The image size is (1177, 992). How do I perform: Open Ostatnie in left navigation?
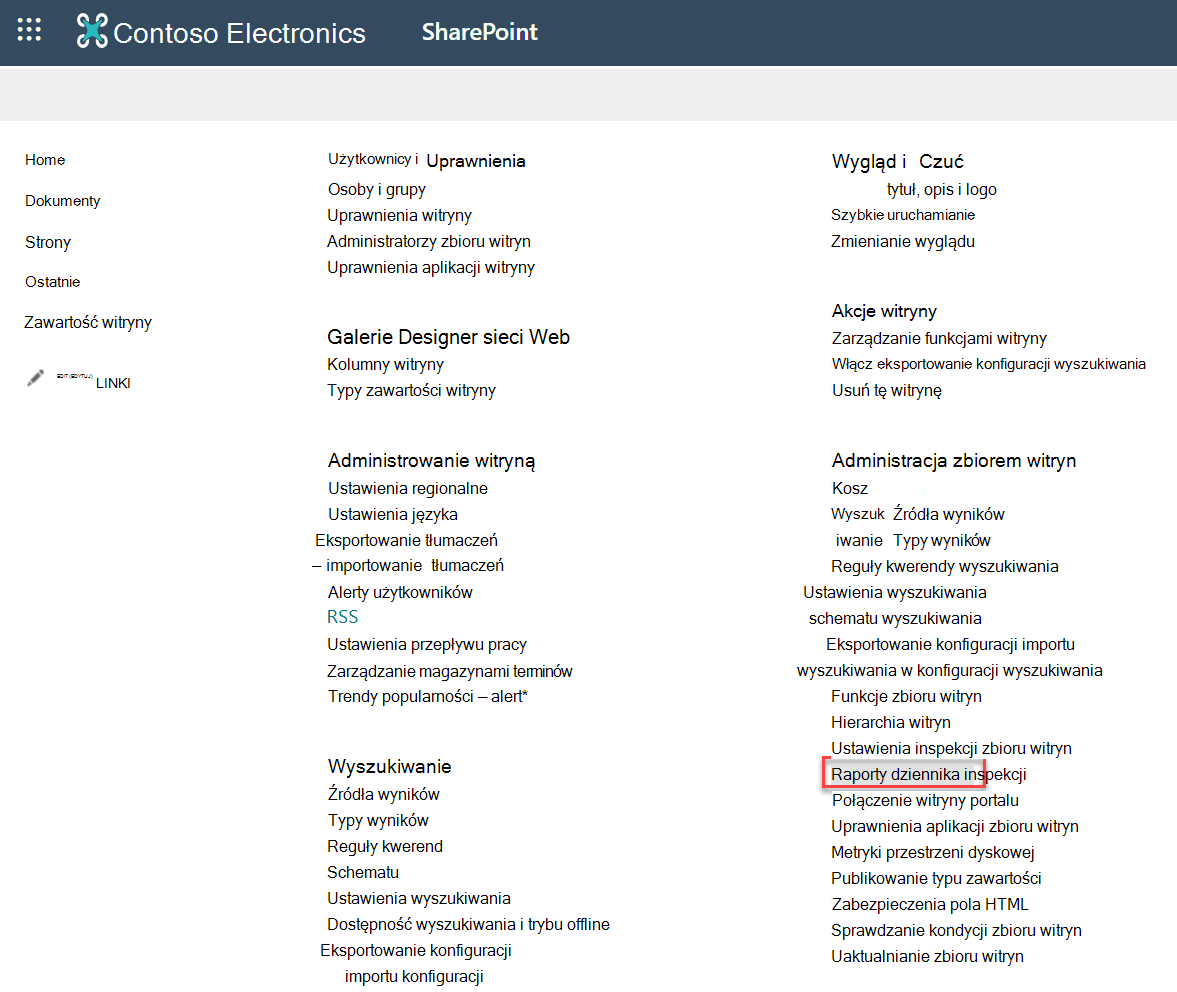(x=53, y=282)
